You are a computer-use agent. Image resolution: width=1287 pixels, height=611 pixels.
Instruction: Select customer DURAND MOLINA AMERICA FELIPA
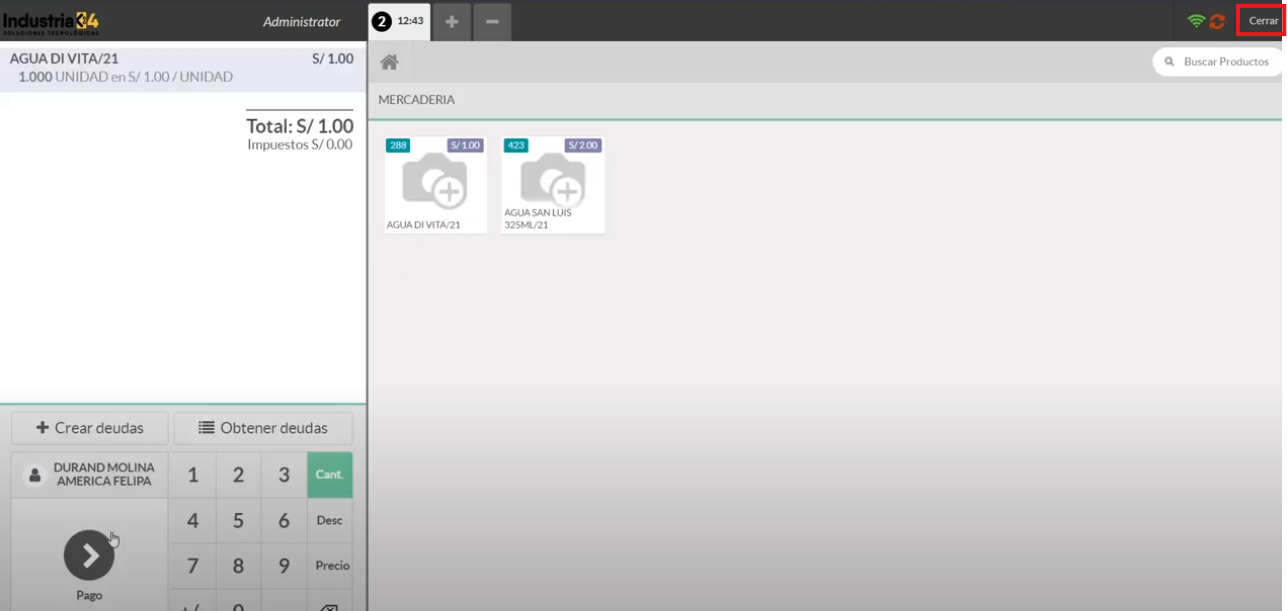90,475
